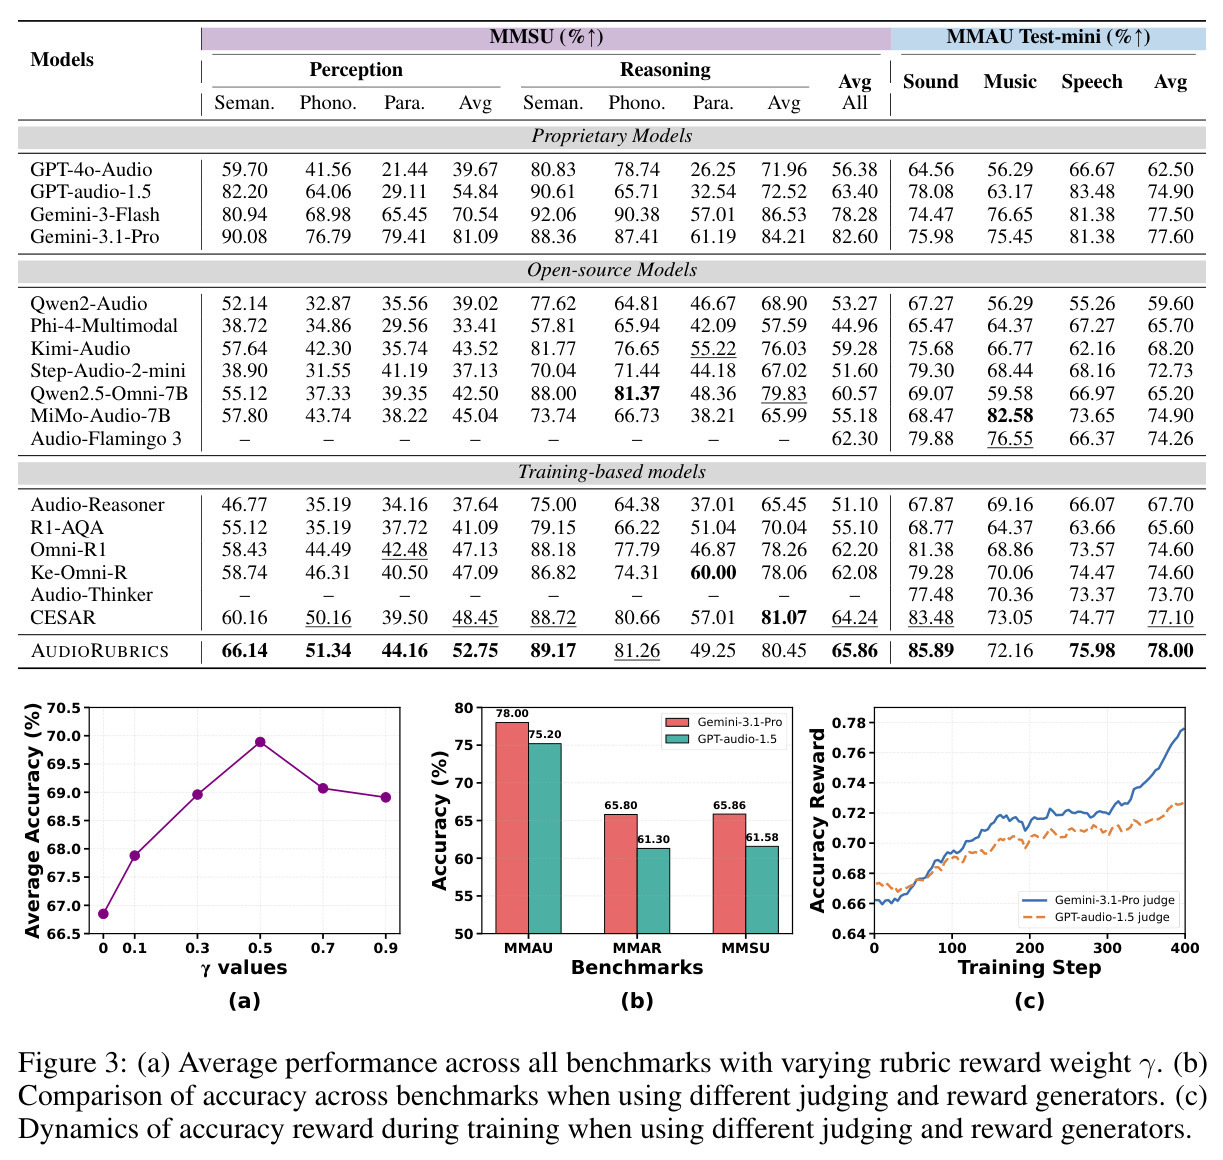The width and height of the screenshot is (1223, 1160).
Task: Click the "MMAR" x-axis tick label
Action: tap(637, 948)
